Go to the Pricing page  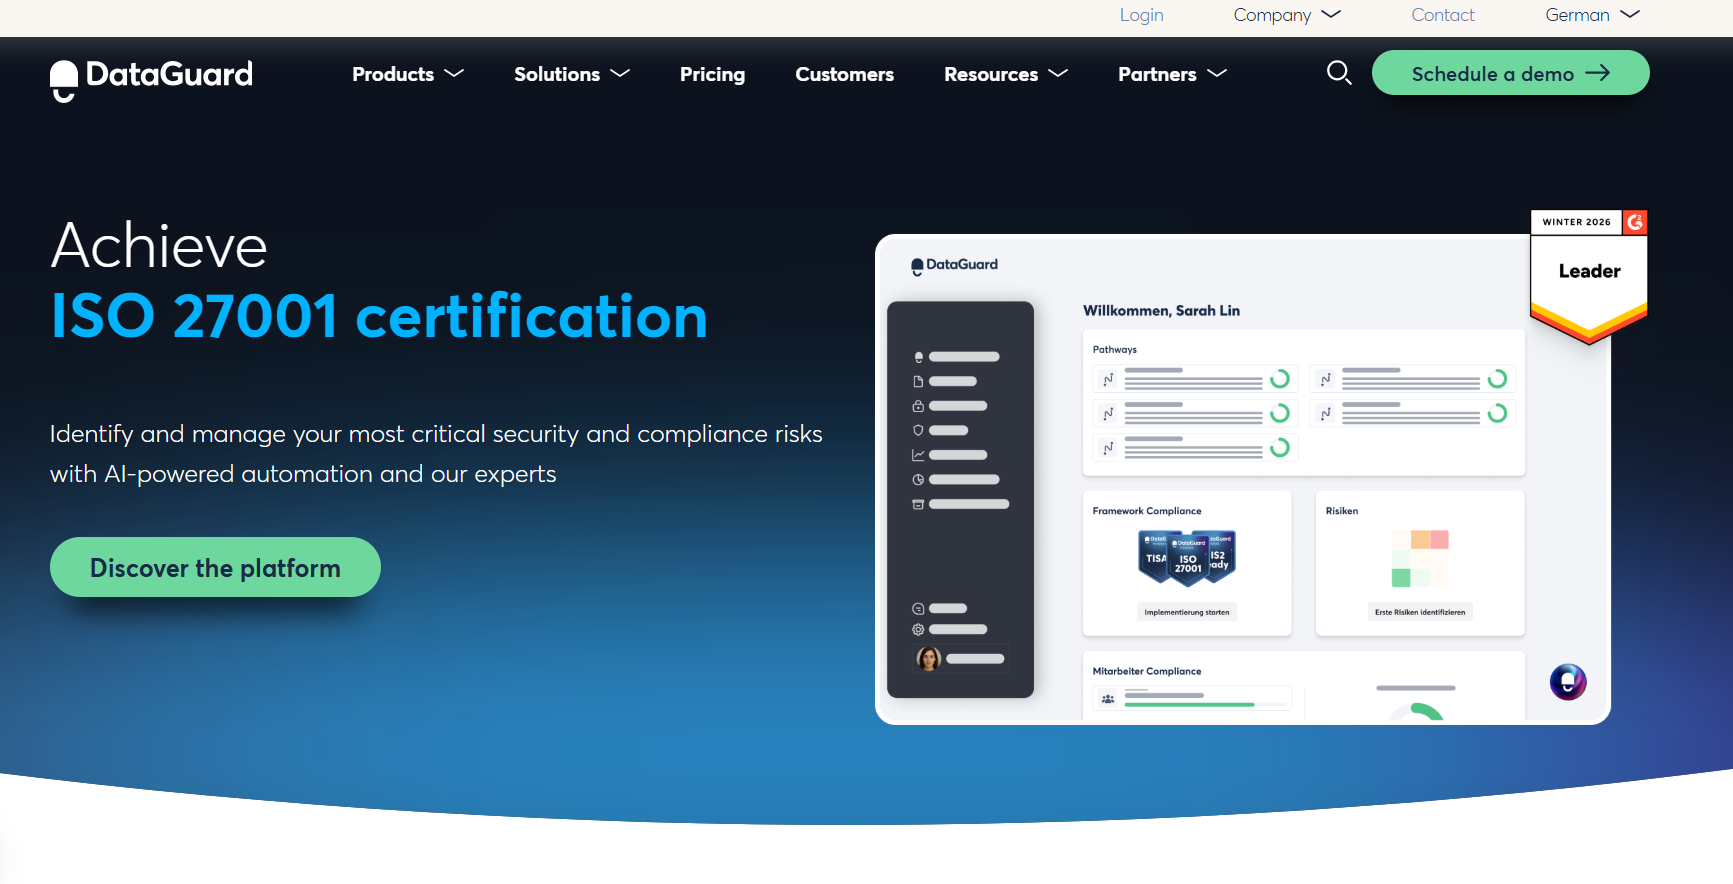[712, 74]
